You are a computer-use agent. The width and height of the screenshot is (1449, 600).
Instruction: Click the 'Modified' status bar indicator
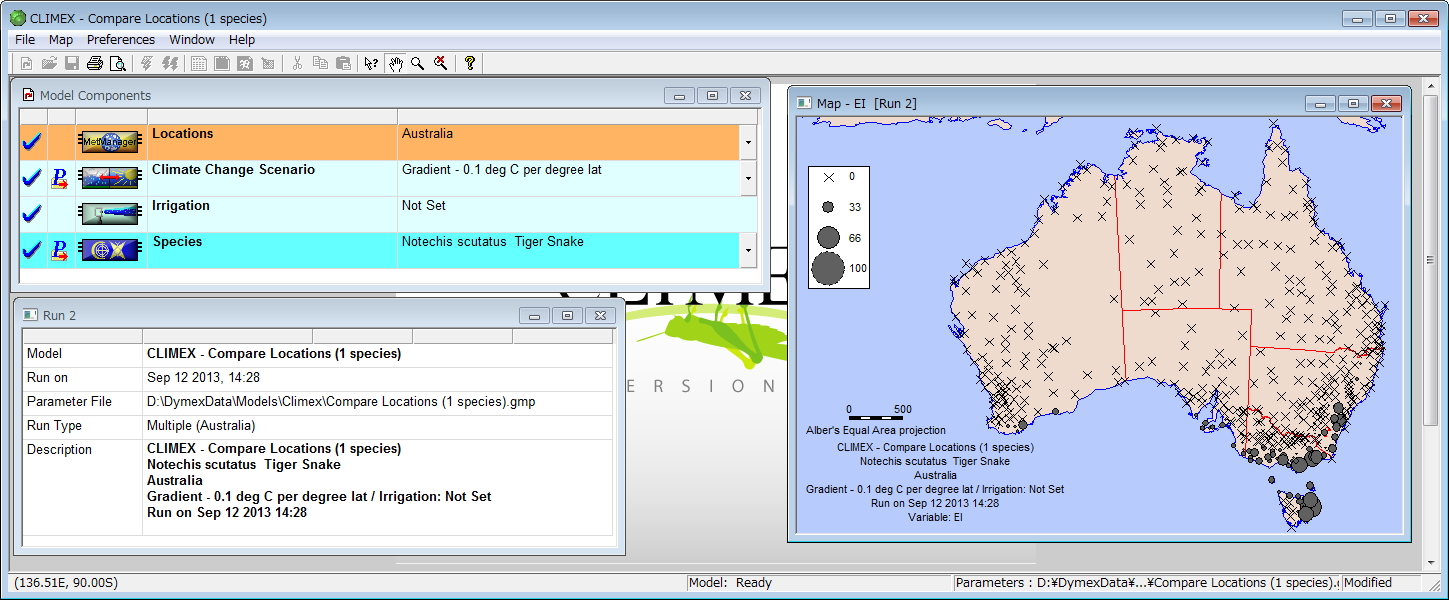pyautogui.click(x=1368, y=583)
